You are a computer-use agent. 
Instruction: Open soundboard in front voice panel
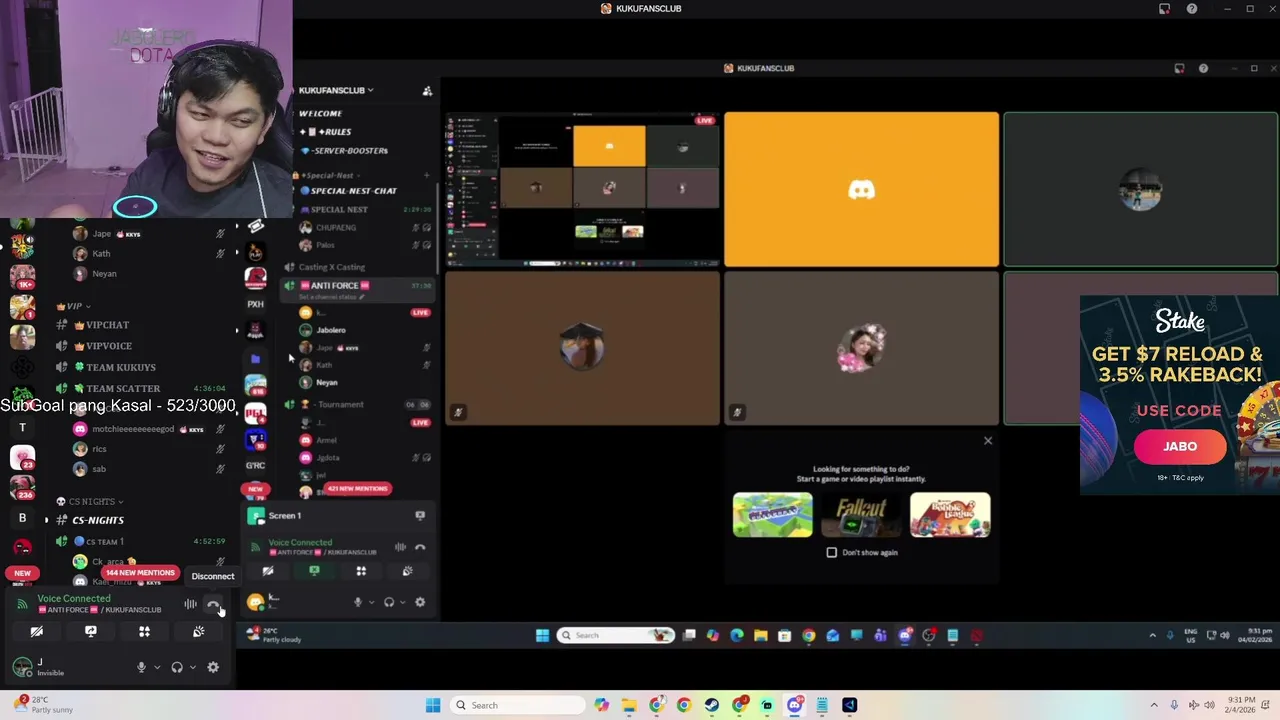[198, 632]
